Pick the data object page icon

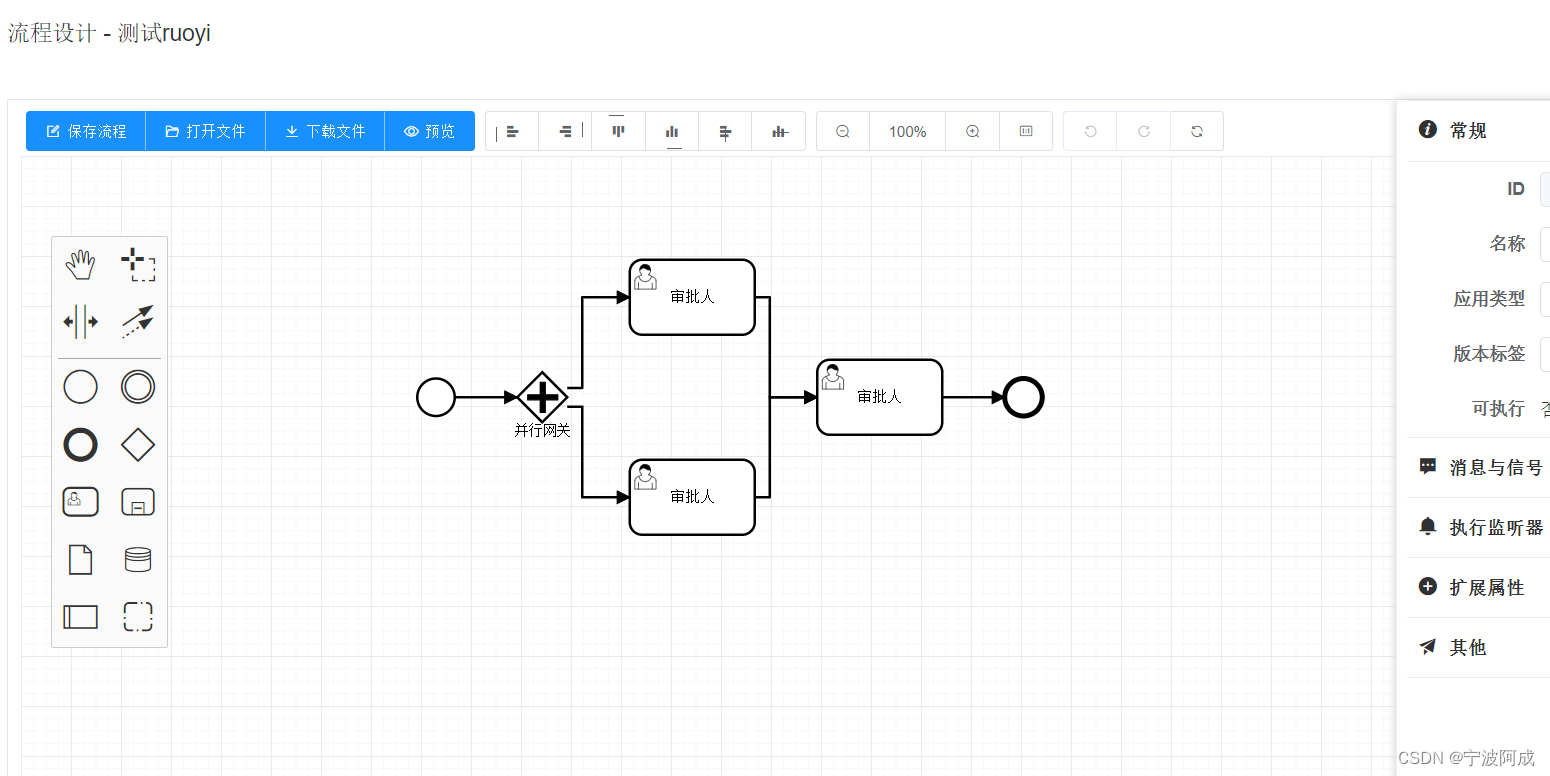[80, 559]
